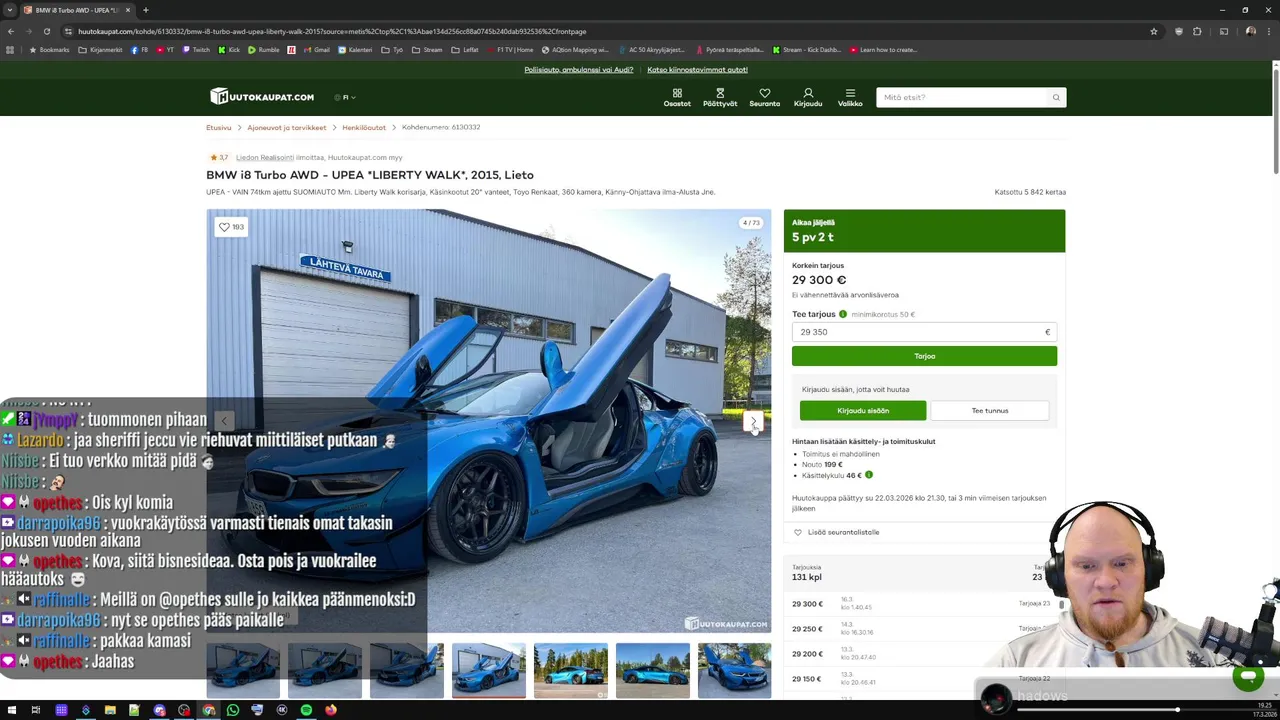Open Kirjanmerkit bookmarks folder
This screenshot has width=1280, height=720.
coord(101,50)
